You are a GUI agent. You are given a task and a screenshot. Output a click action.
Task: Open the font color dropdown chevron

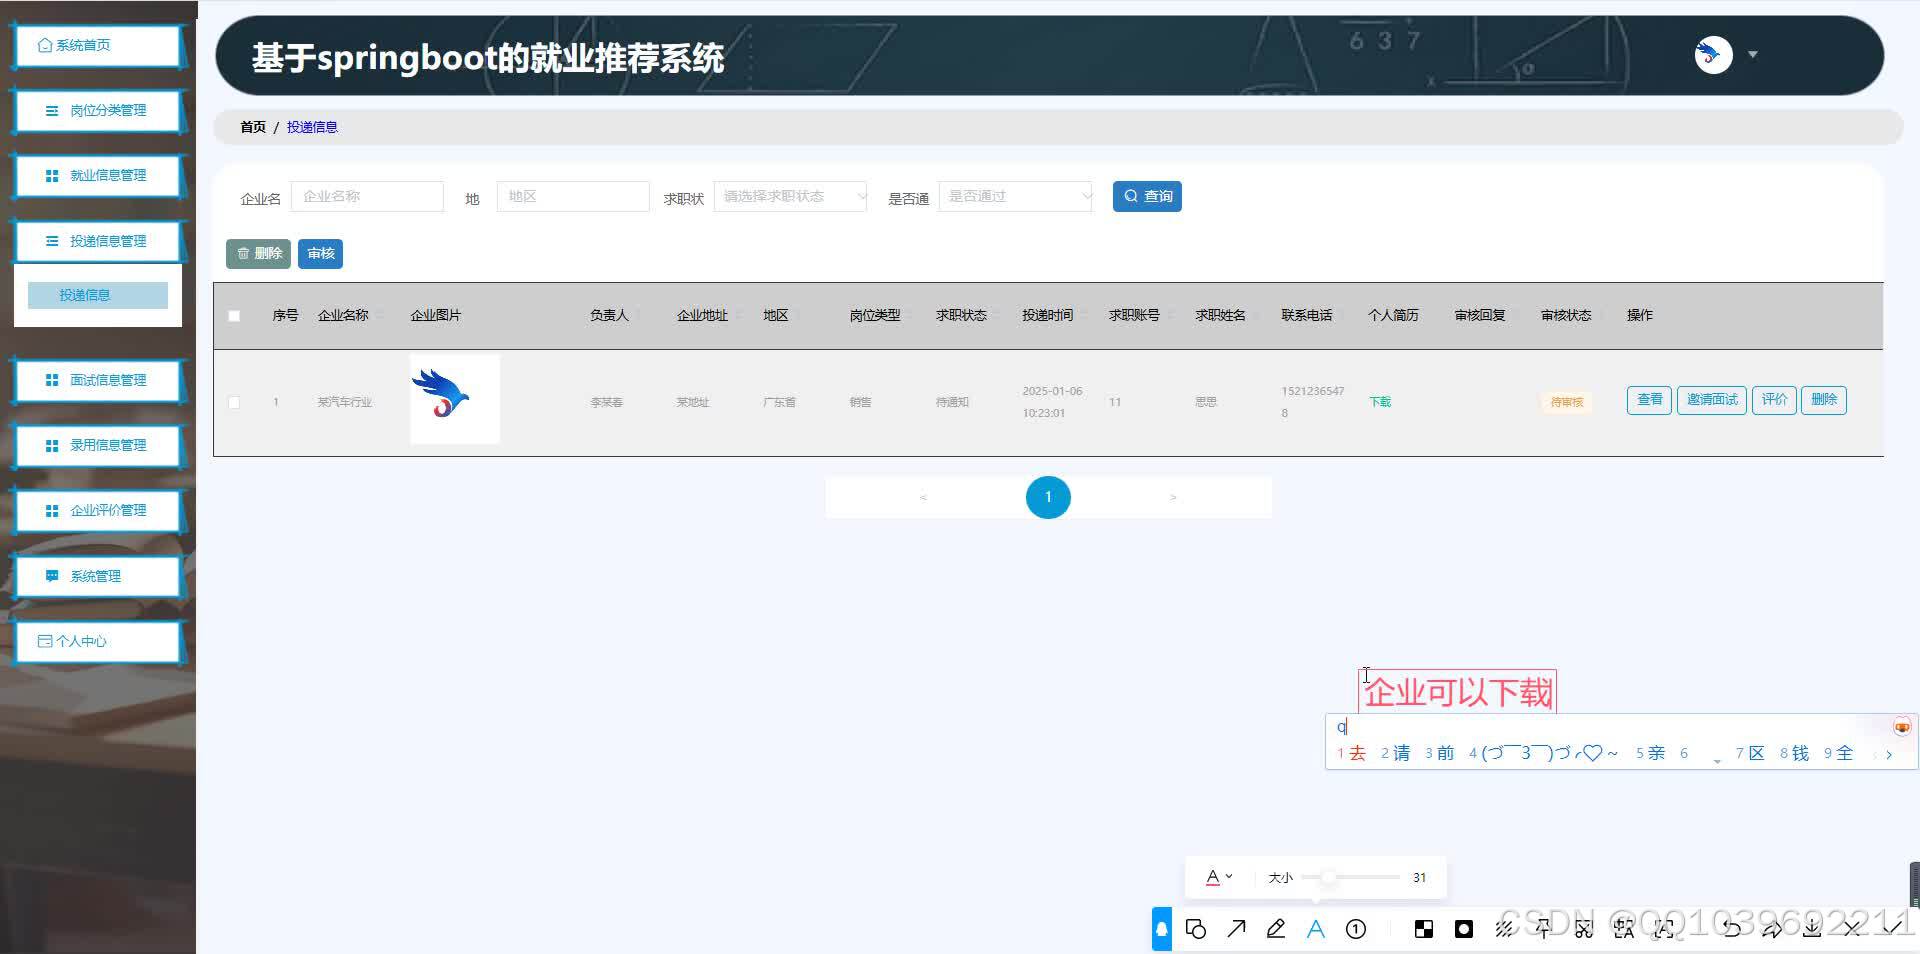point(1231,877)
